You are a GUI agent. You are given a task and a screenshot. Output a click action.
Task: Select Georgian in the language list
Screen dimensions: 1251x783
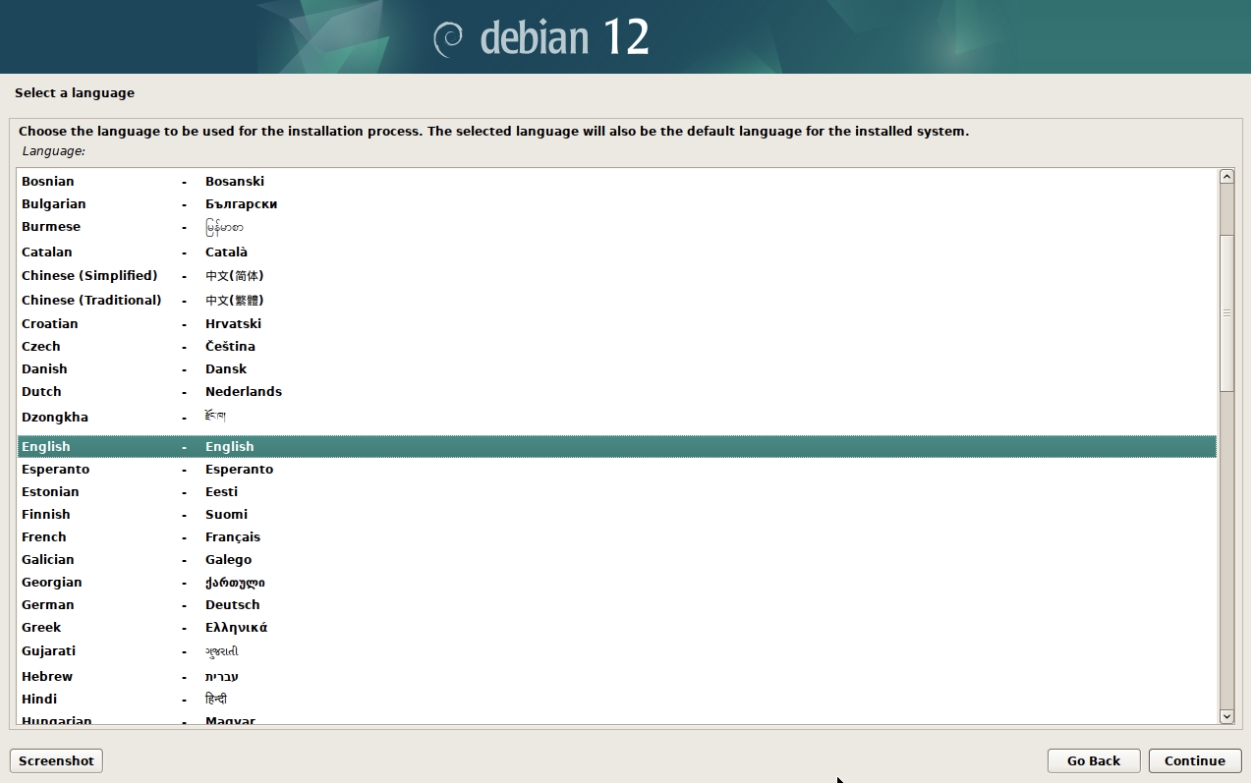[x=617, y=582]
